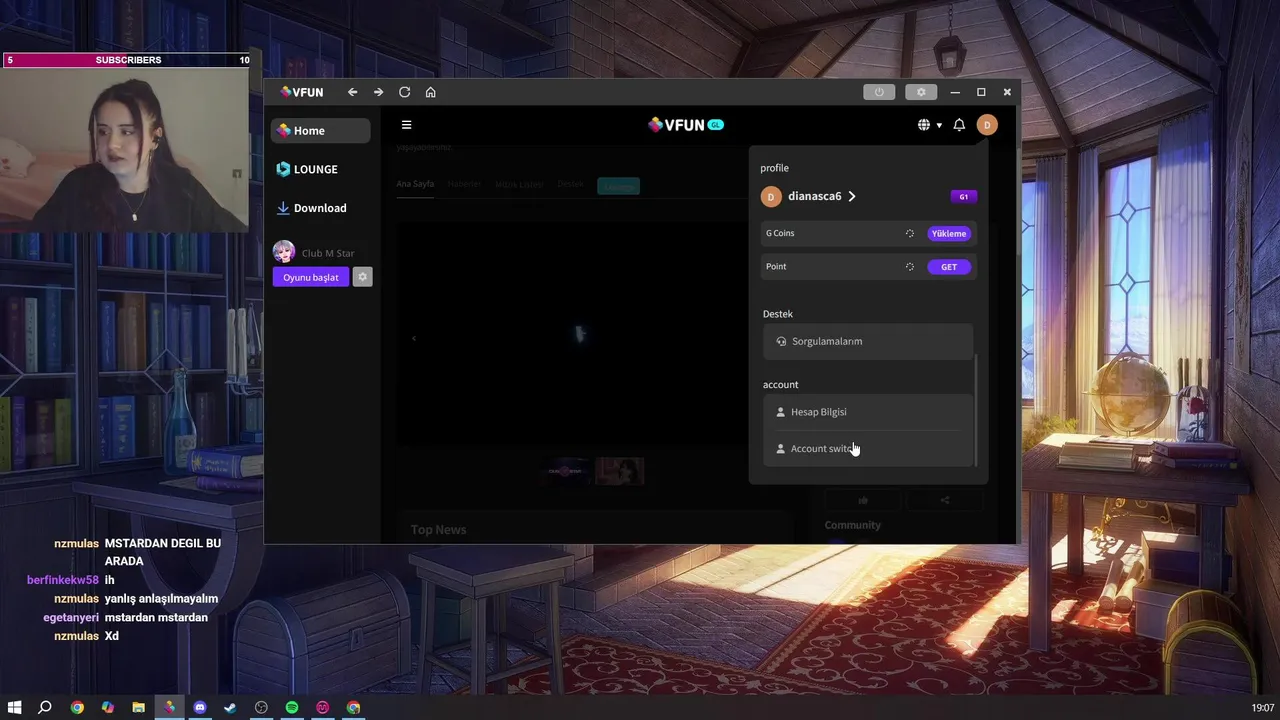Image resolution: width=1280 pixels, height=720 pixels.
Task: Click the profile panel scrollbar
Action: click(x=976, y=410)
